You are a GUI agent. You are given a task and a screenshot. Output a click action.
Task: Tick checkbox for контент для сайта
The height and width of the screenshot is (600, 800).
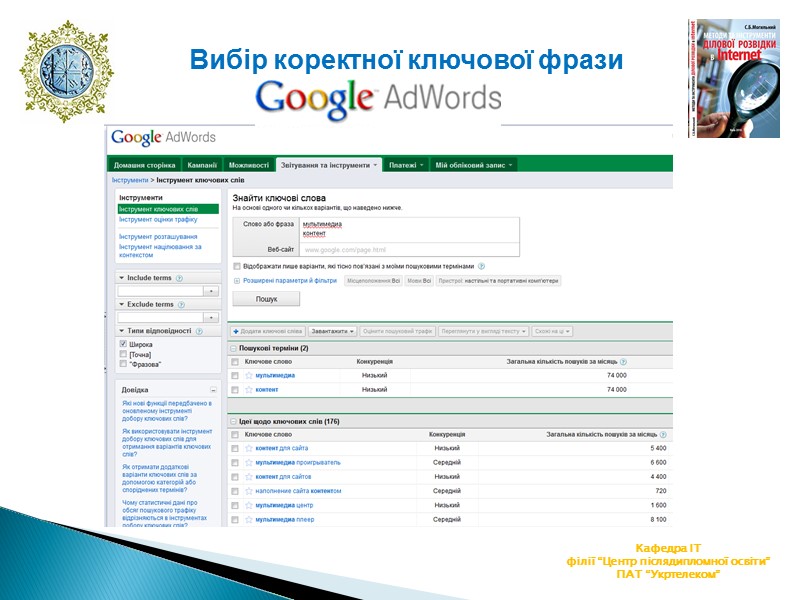point(235,448)
